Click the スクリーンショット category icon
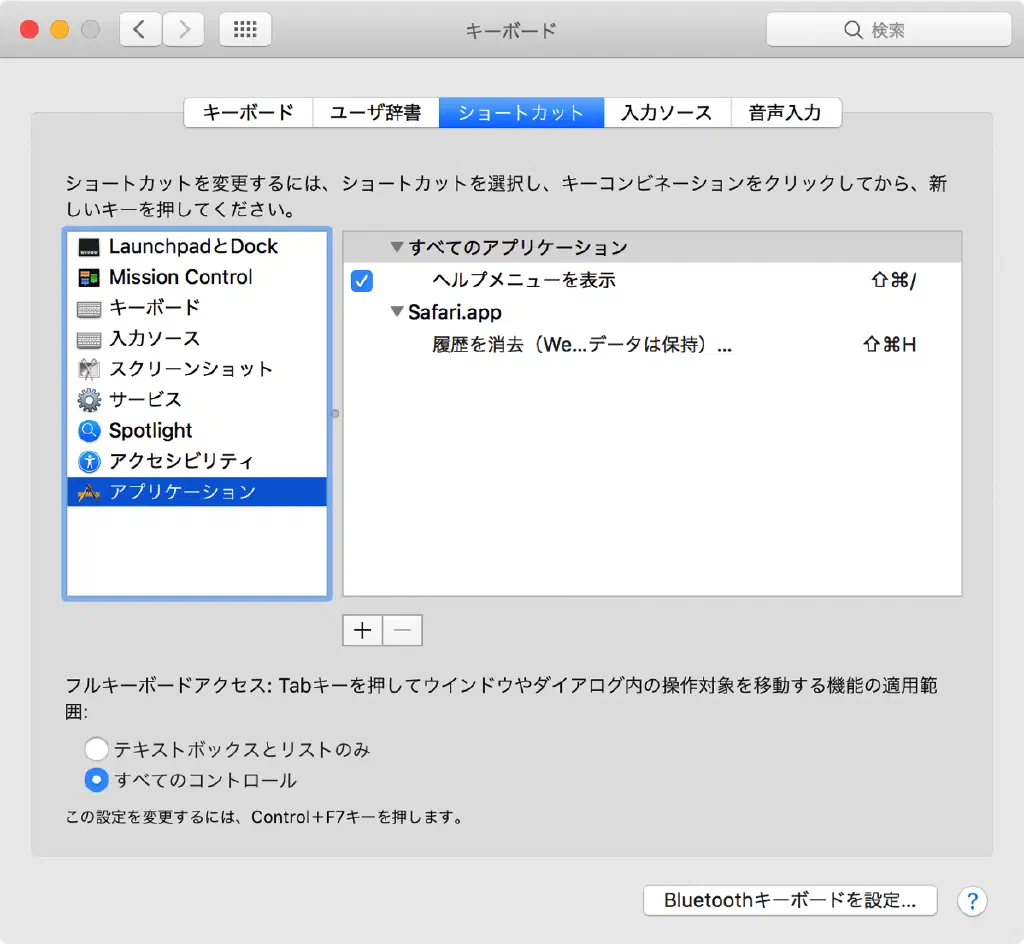Screen dimensions: 1024x944 pos(89,369)
